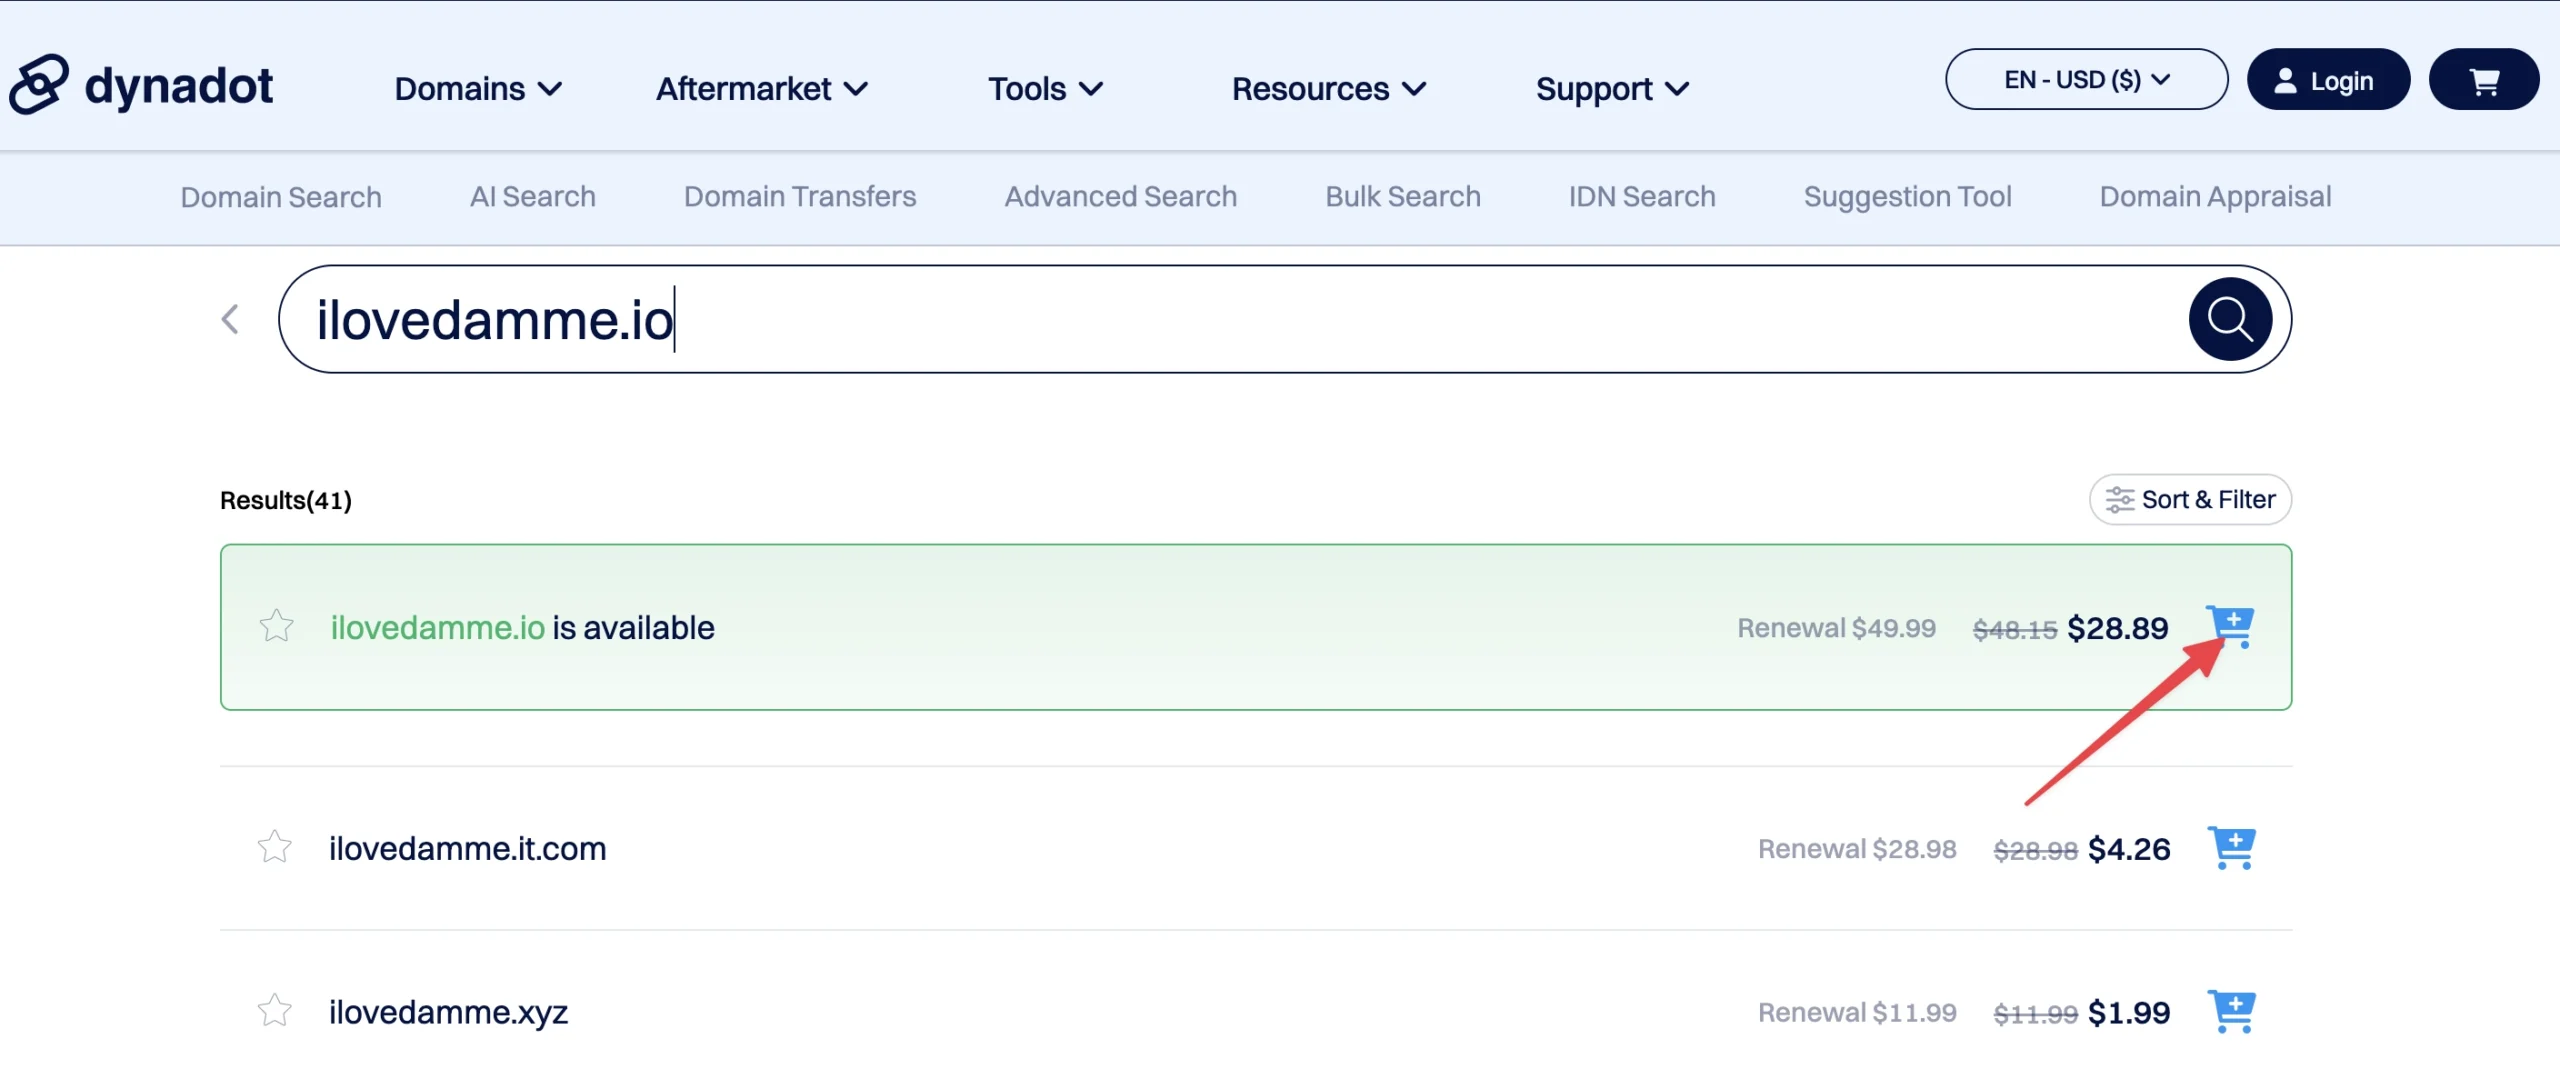Viewport: 2560px width, 1089px height.
Task: Favorite ilovedamme.it.com with star
Action: [x=274, y=848]
